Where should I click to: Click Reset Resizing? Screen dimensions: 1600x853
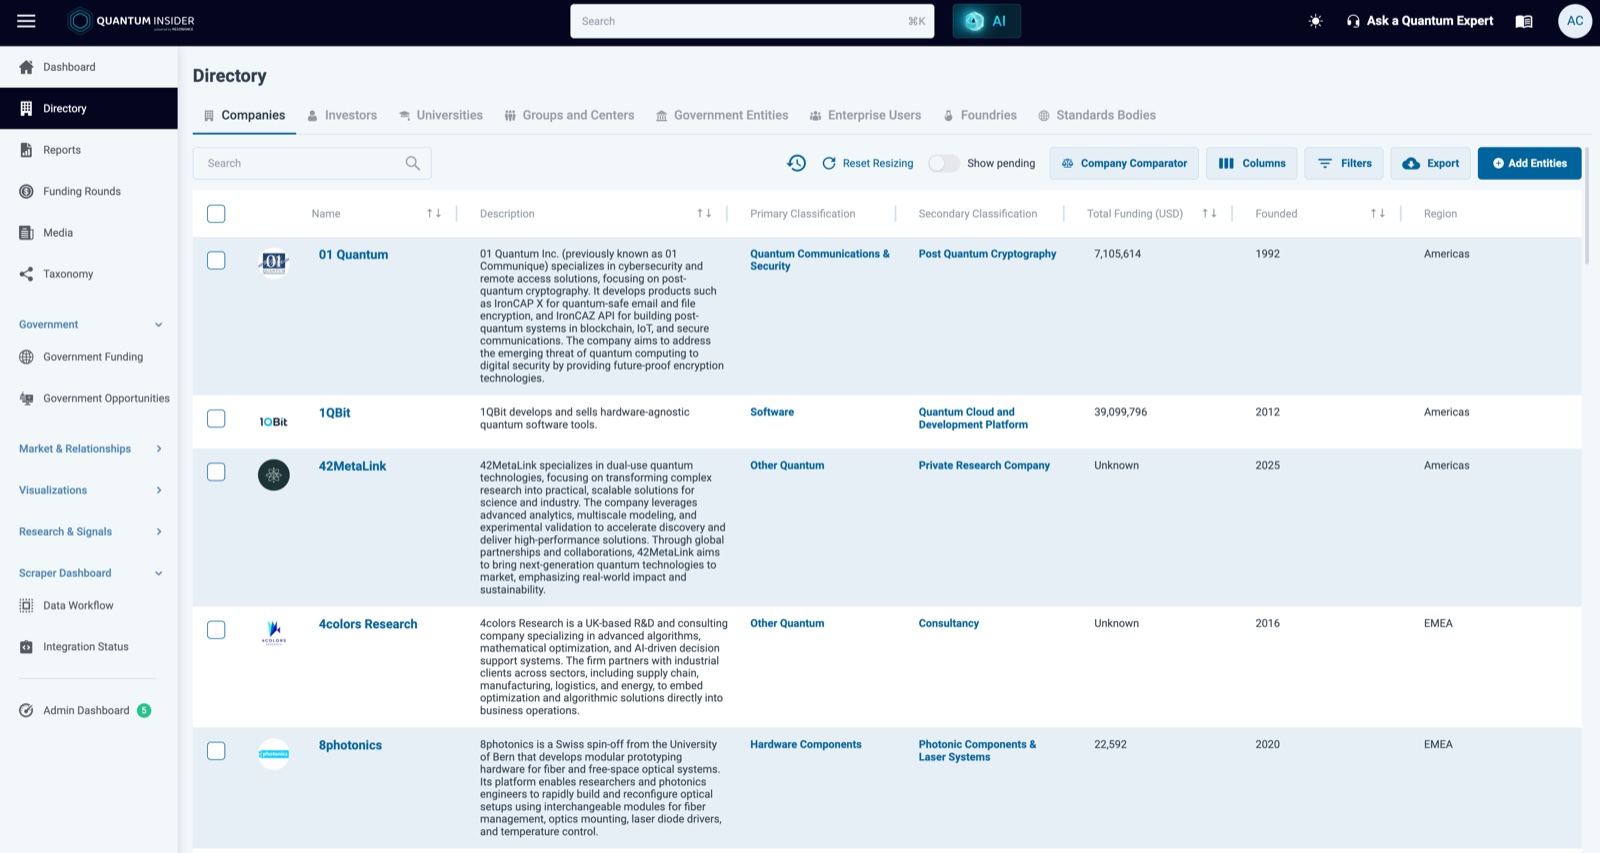(x=867, y=163)
